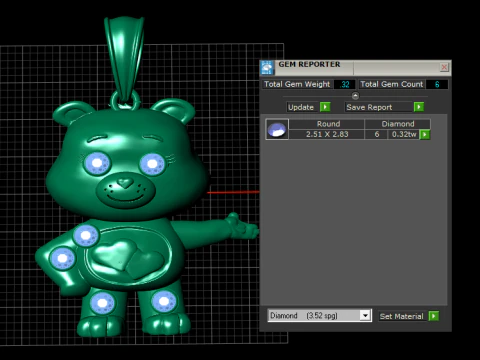Click the Total Gem Weight value .32
The height and width of the screenshot is (360, 480).
(x=344, y=84)
